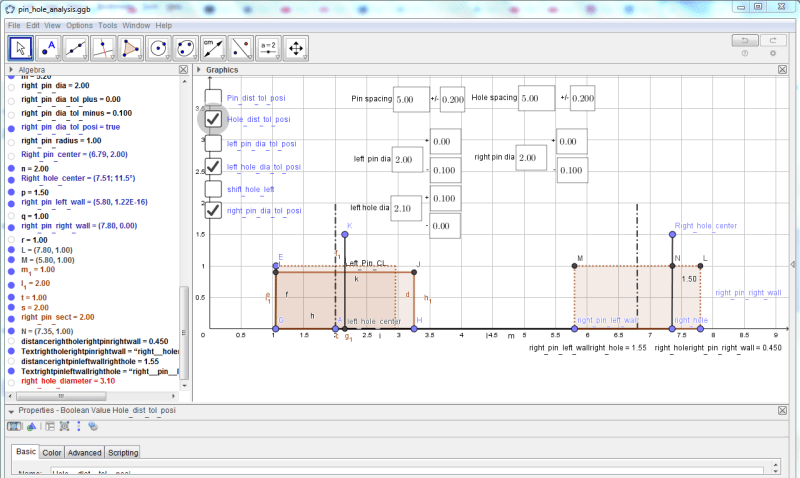Select the Basic tab
800x478 pixels.
click(x=26, y=451)
